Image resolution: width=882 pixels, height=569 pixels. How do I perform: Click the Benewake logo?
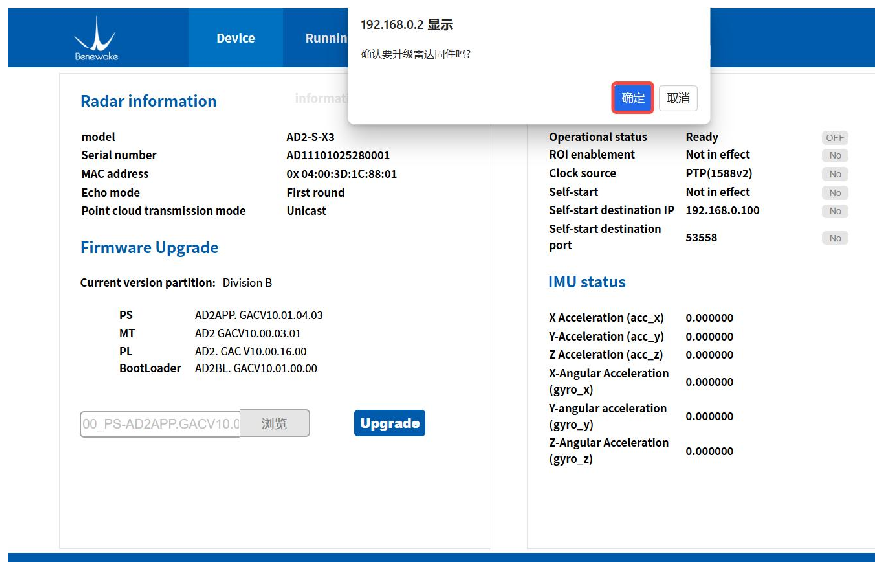[x=96, y=39]
